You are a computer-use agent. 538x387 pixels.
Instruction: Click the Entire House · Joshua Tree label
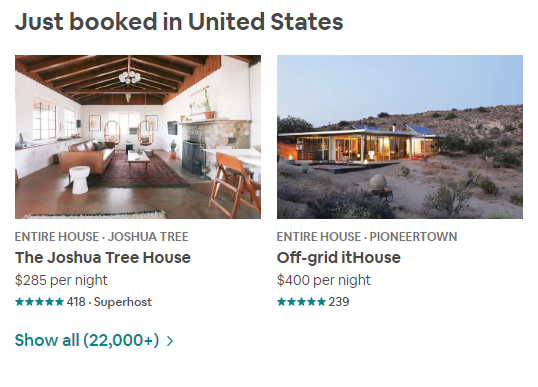tap(102, 237)
